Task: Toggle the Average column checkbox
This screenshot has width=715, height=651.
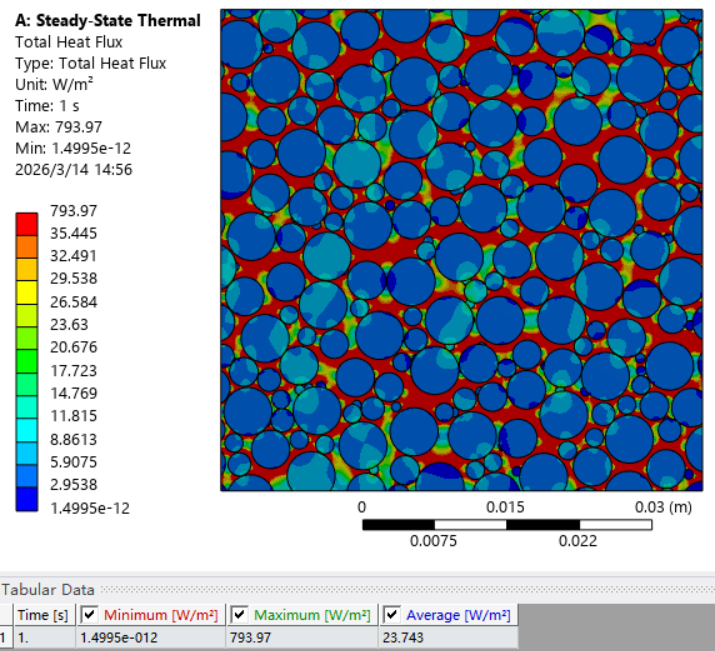Action: [392, 615]
